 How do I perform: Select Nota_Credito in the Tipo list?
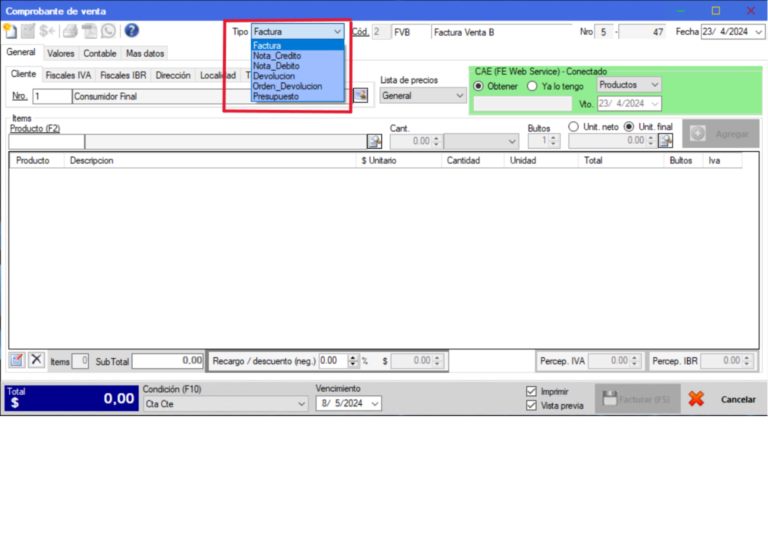point(298,56)
